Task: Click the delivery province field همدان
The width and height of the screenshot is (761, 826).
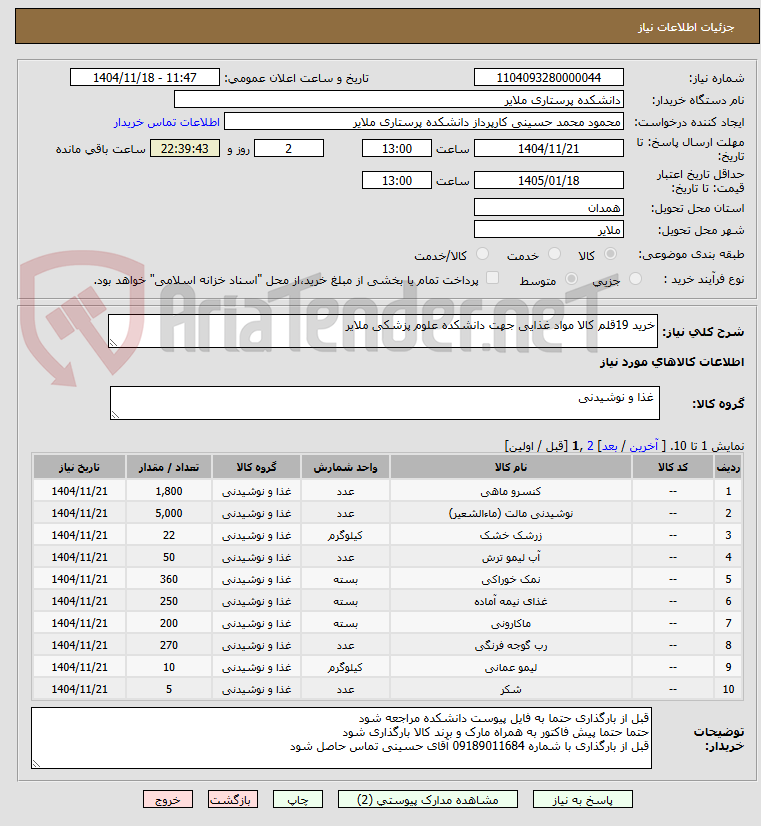Action: 549,207
